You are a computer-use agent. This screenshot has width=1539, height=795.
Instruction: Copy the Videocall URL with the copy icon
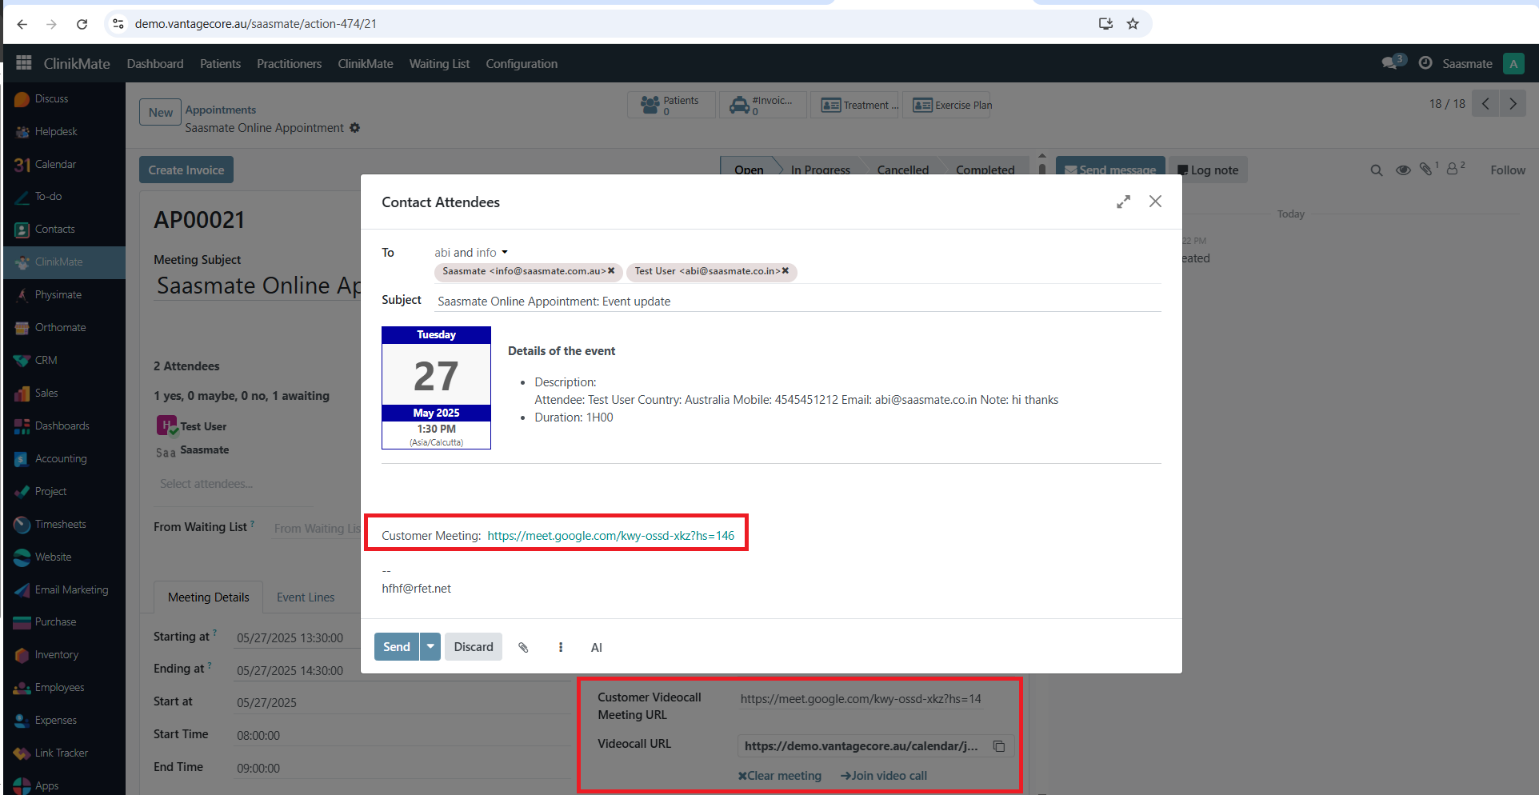[x=1000, y=746]
